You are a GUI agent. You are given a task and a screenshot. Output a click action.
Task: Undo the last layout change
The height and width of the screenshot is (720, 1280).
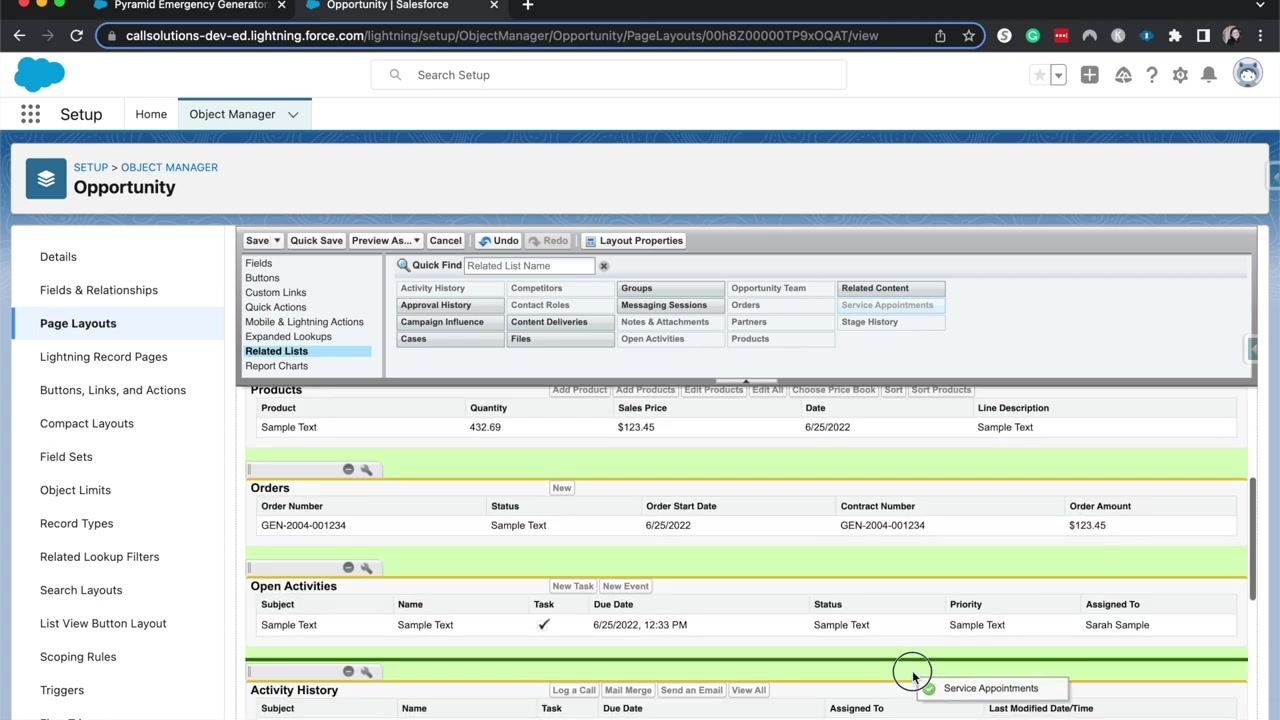pos(498,241)
